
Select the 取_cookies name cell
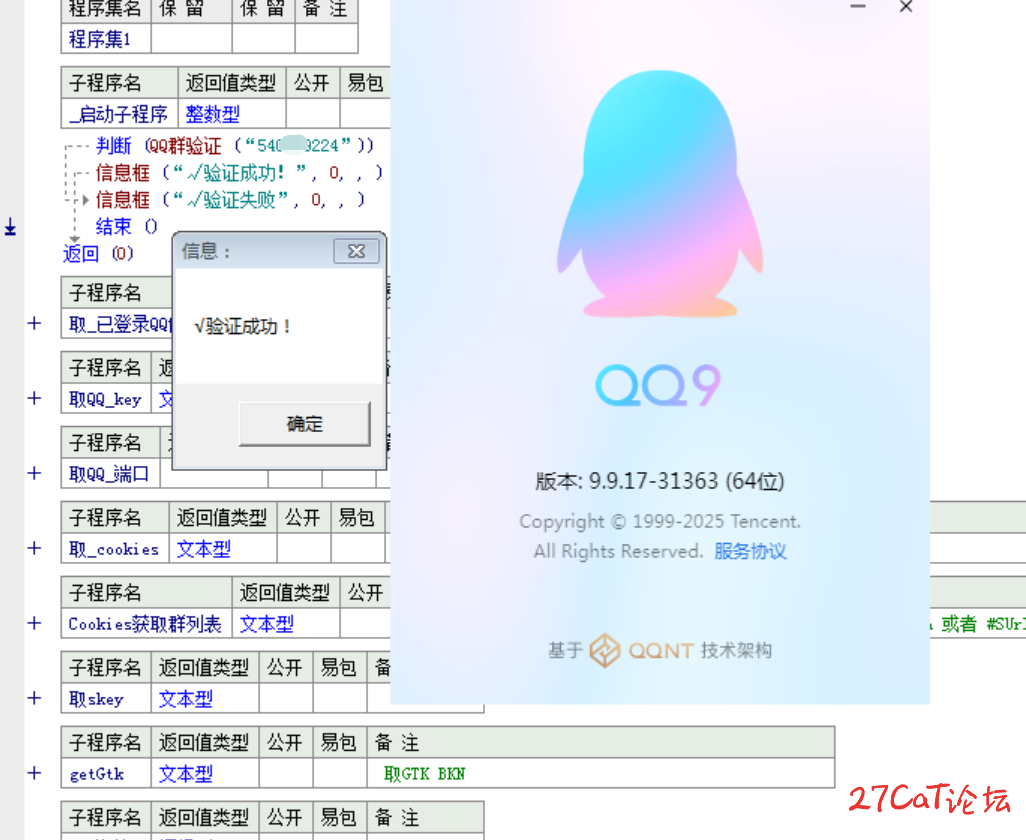click(115, 549)
